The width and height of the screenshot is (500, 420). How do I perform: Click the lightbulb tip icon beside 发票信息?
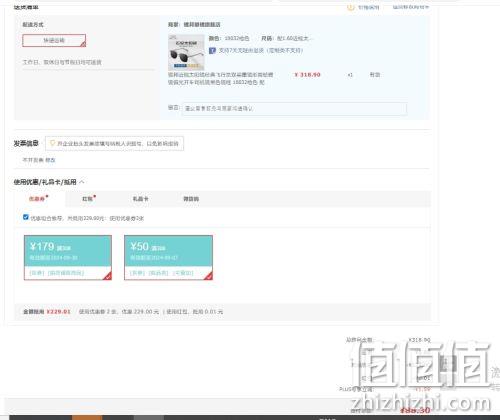[x=52, y=143]
